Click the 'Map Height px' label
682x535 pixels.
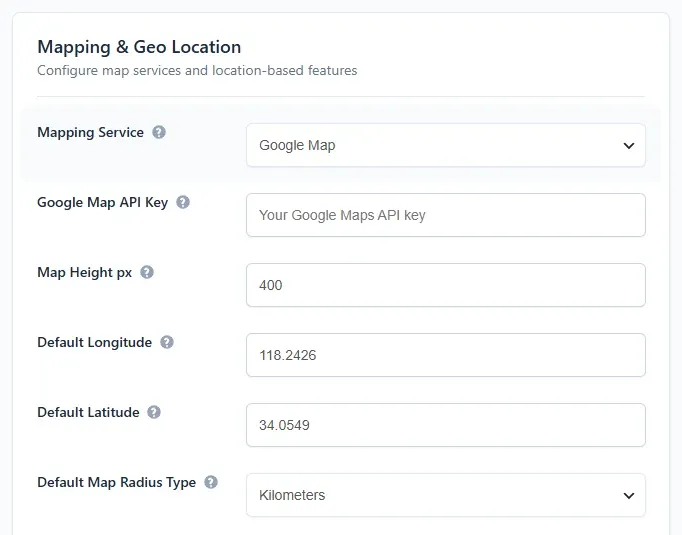coord(85,273)
